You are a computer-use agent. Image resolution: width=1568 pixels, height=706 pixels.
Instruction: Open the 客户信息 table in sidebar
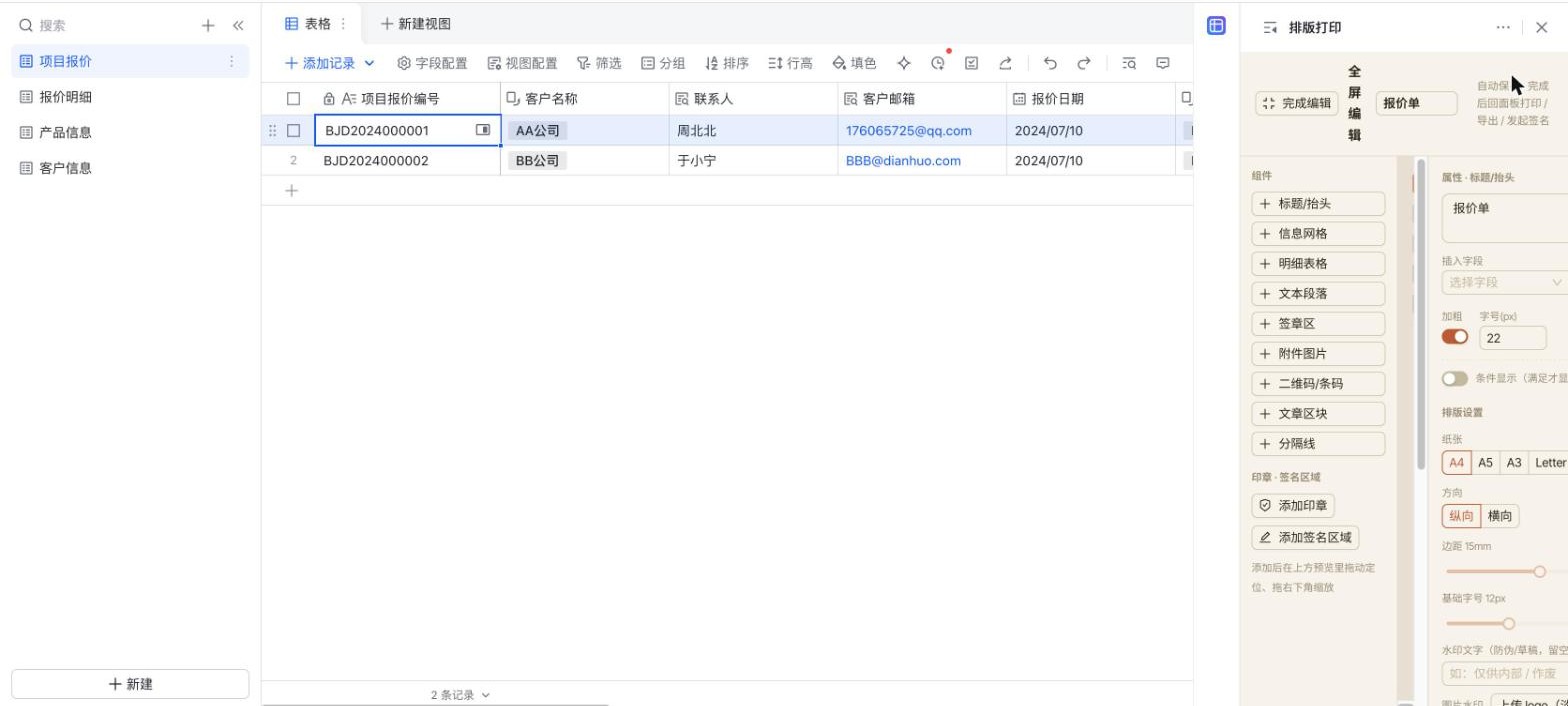[x=130, y=168]
